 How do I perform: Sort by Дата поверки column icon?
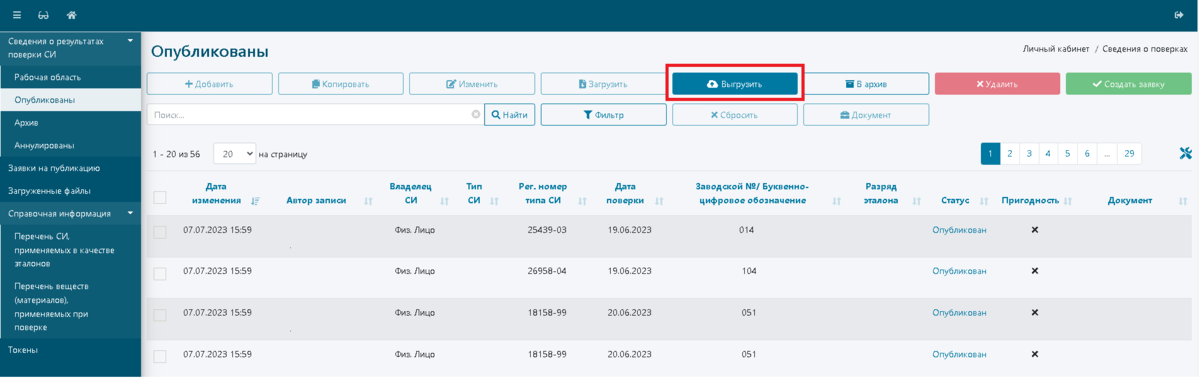(660, 201)
